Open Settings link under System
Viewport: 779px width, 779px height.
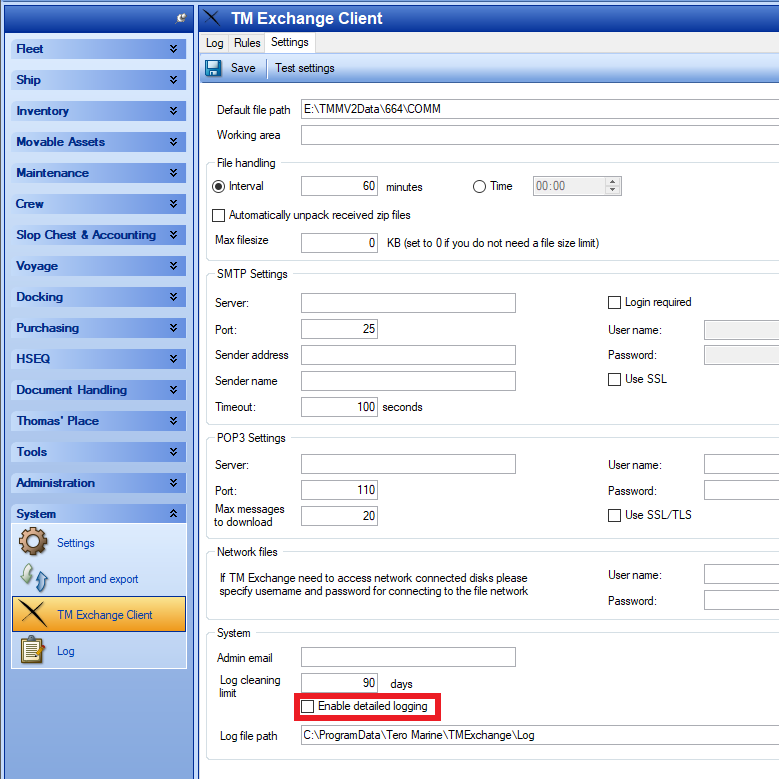[76, 543]
